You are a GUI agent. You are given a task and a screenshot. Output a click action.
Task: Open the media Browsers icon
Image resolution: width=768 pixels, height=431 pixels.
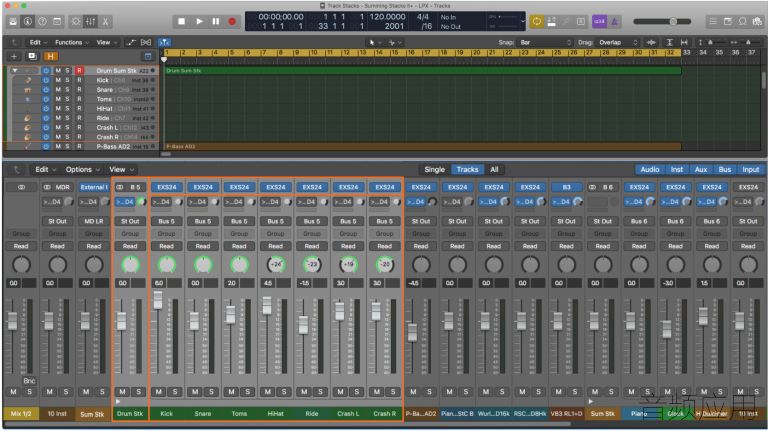tap(758, 22)
